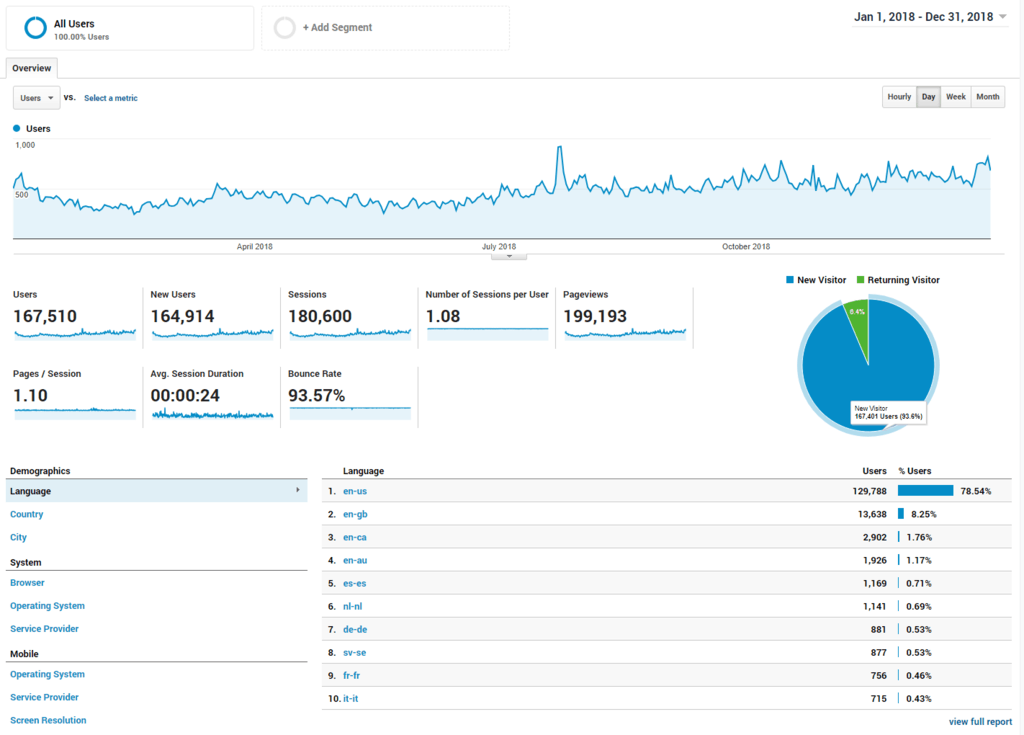
Task: Open the en-us language link
Action: (355, 491)
